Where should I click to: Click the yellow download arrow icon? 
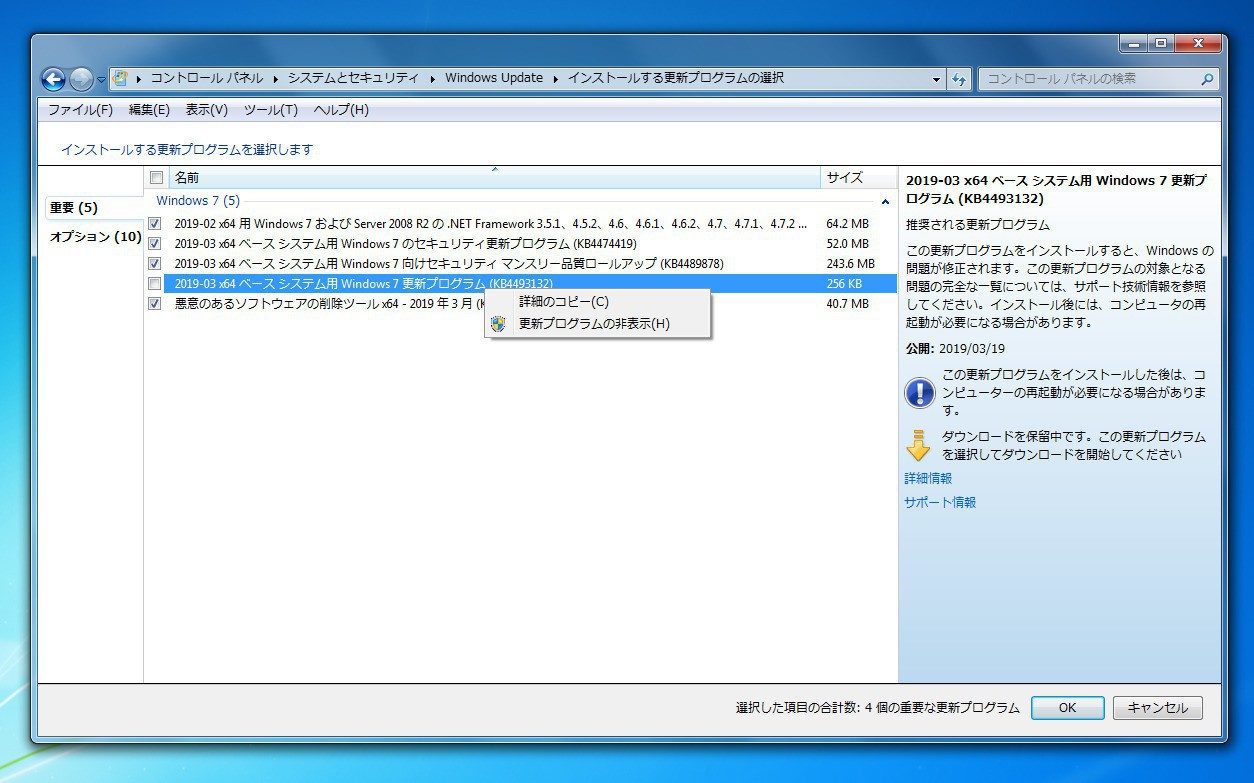coord(918,446)
